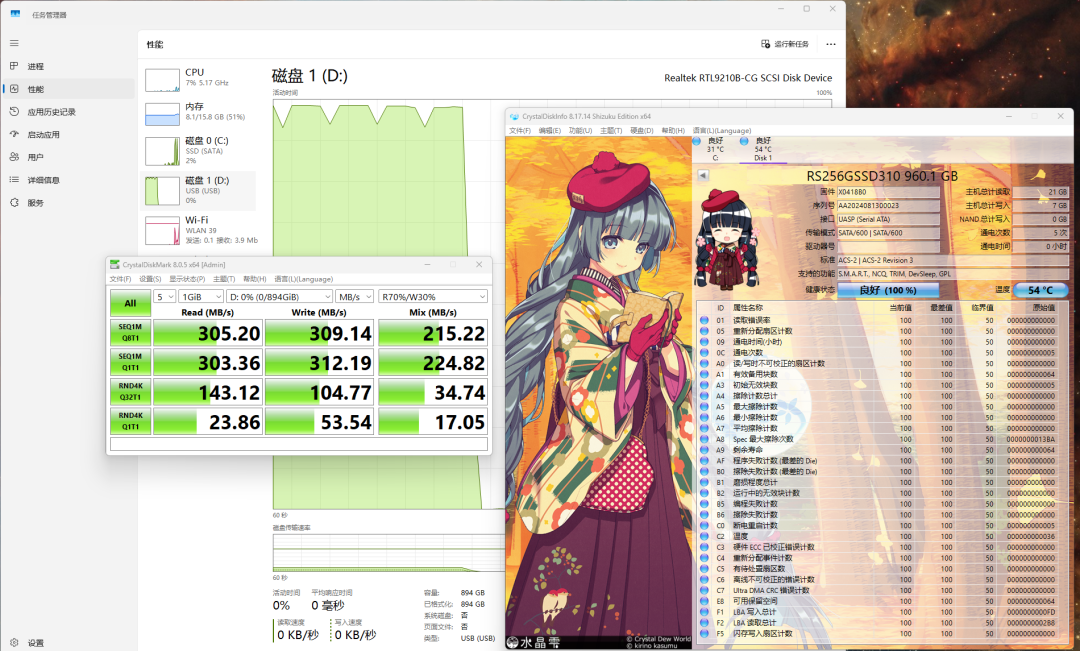Image resolution: width=1080 pixels, height=651 pixels.
Task: Run SEQ1M Q8T1 test in CrystalDiskMark
Action: (130, 333)
